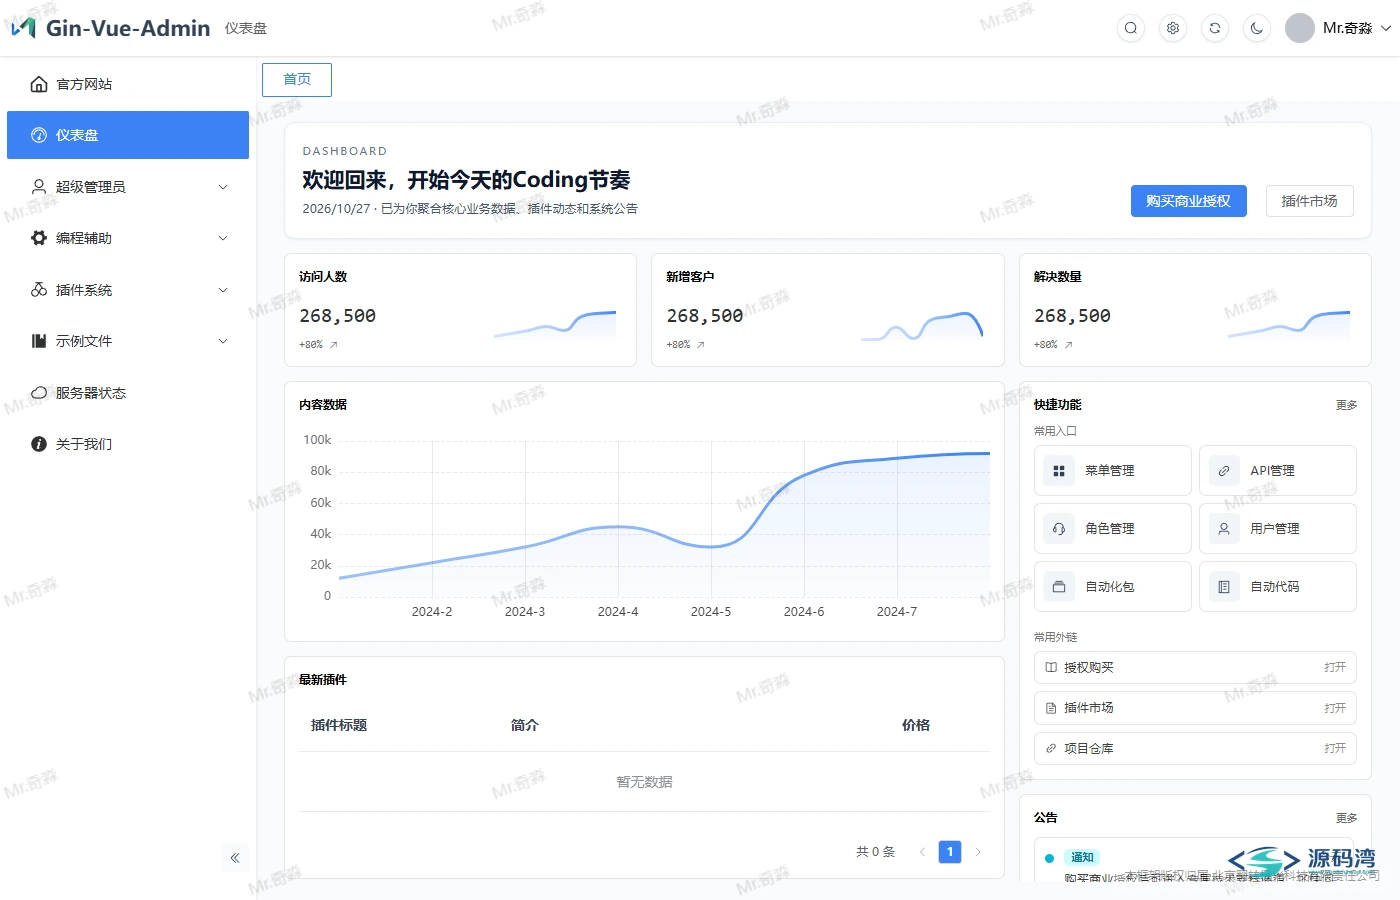Open the 角色管理 shortcut card
Image resolution: width=1400 pixels, height=900 pixels.
[1113, 529]
